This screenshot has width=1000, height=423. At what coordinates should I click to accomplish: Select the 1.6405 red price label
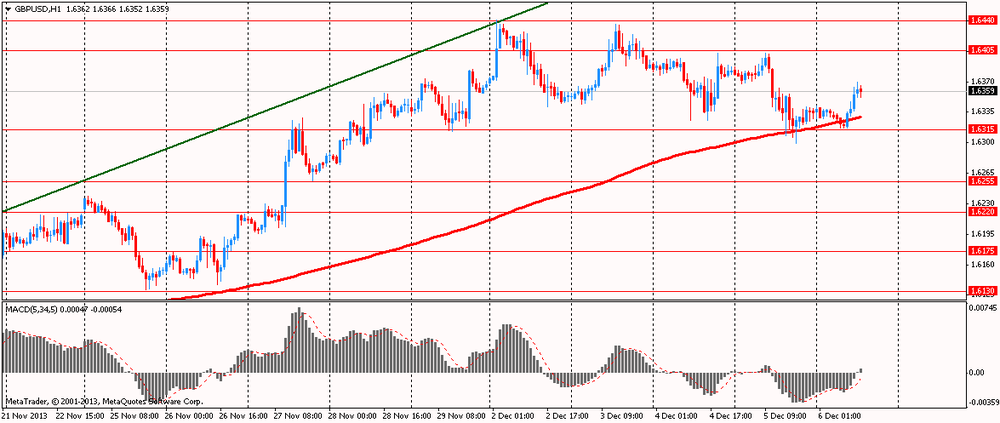[980, 50]
